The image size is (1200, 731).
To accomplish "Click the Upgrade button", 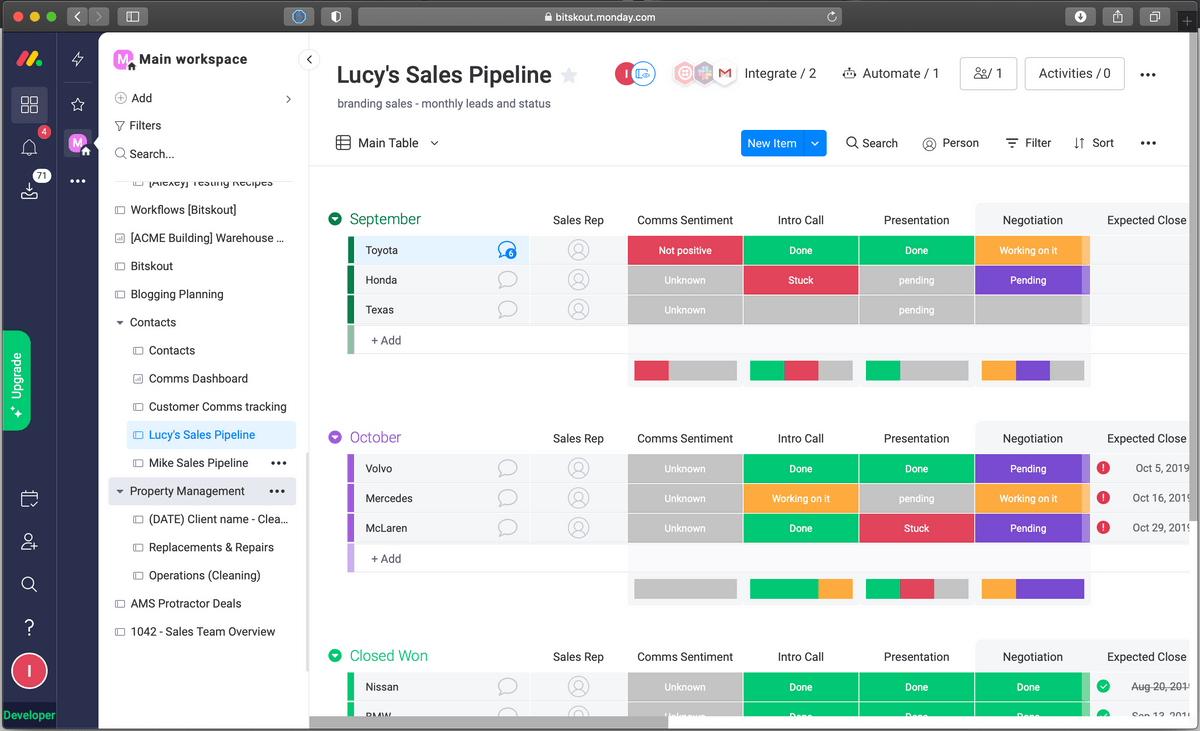I will 17,380.
